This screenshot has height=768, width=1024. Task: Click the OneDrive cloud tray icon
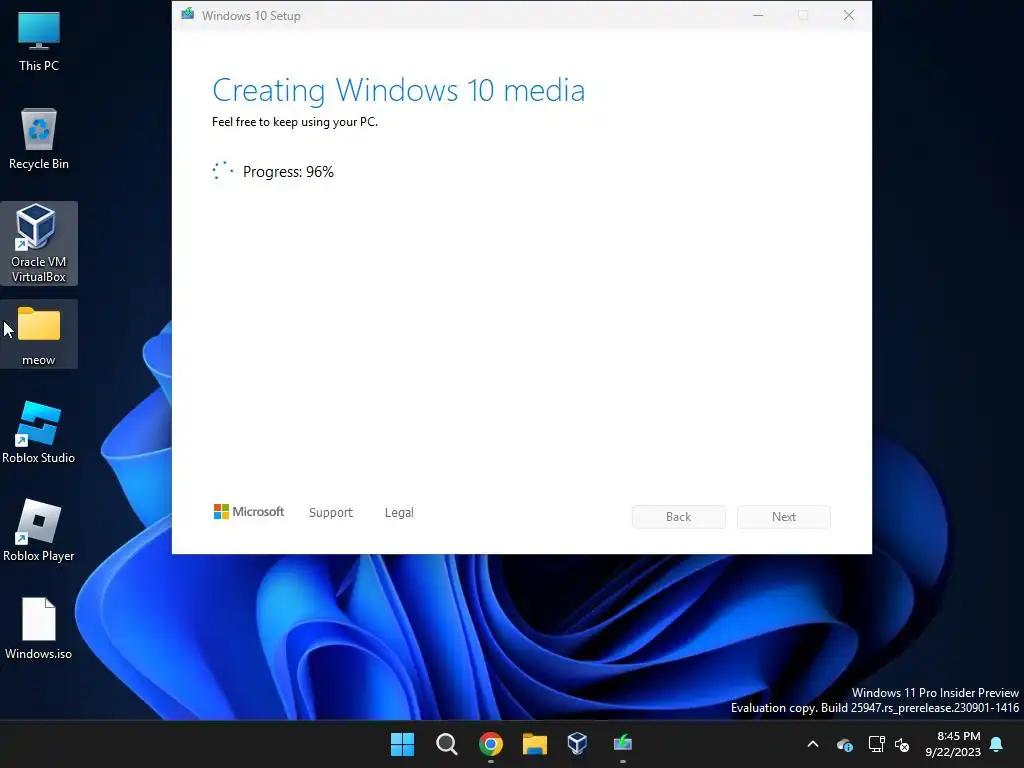[x=844, y=744]
